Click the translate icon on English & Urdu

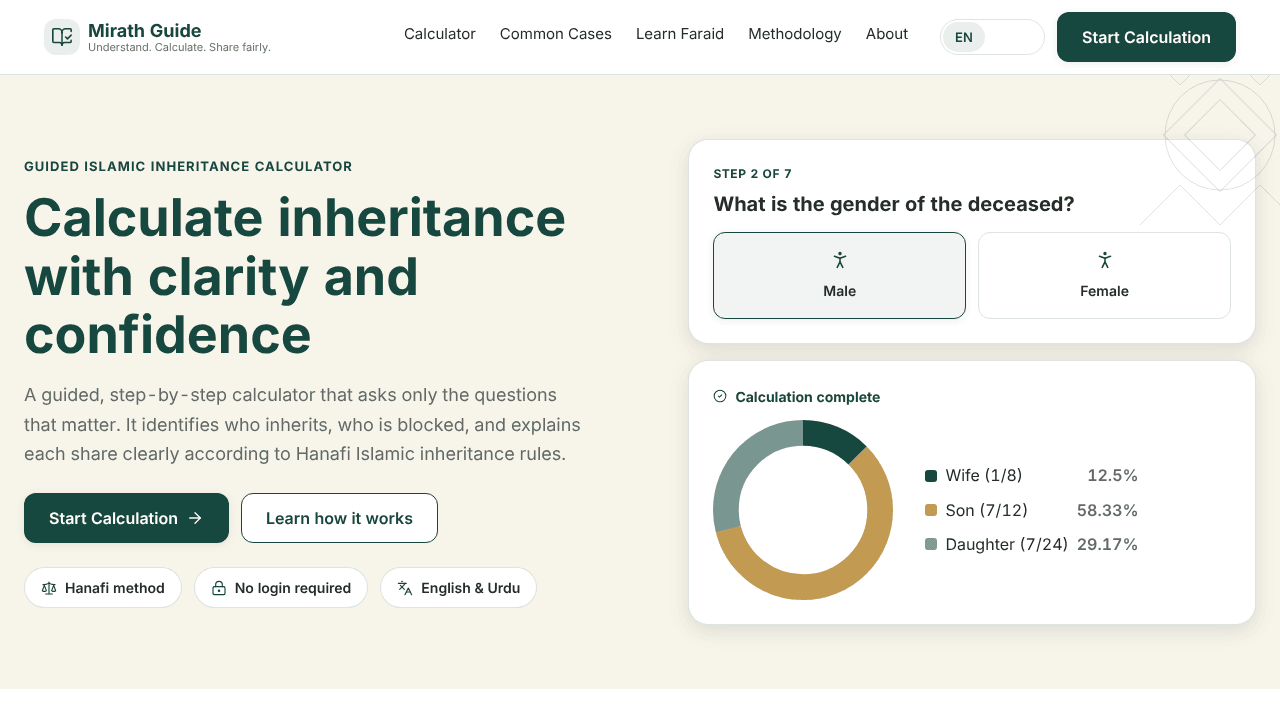pos(405,588)
